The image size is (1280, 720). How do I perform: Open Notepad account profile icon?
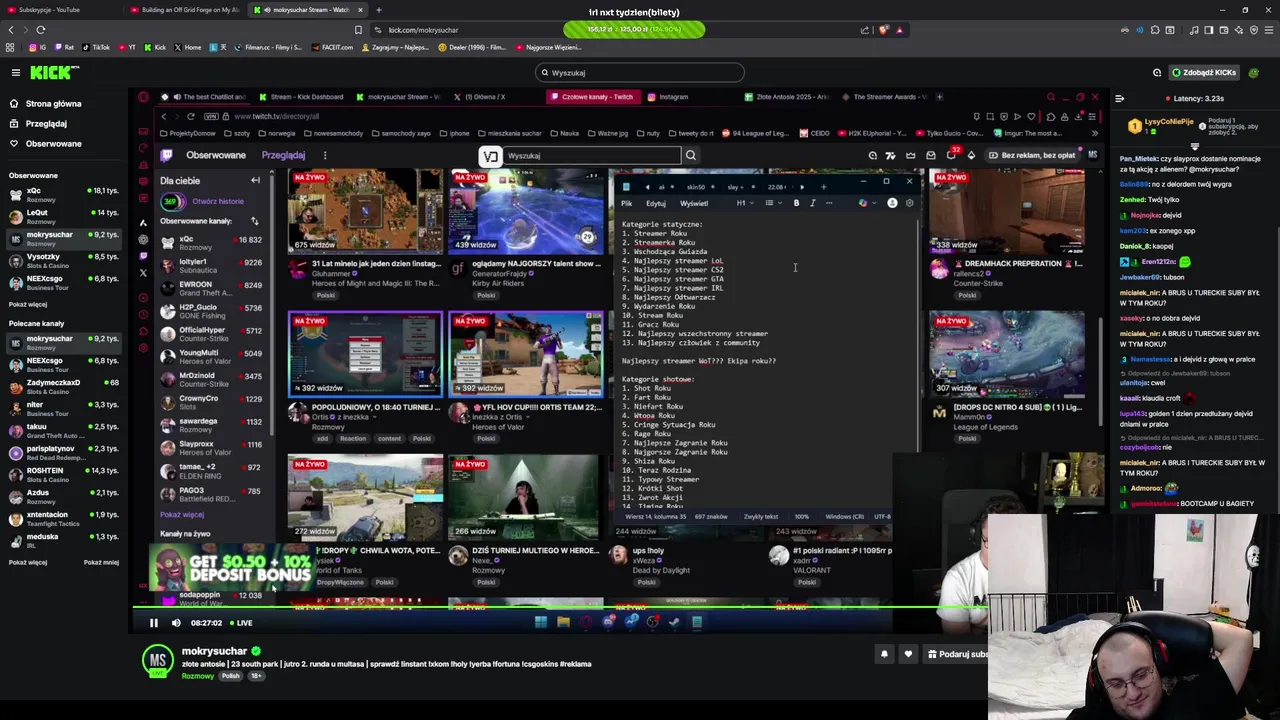tap(892, 203)
